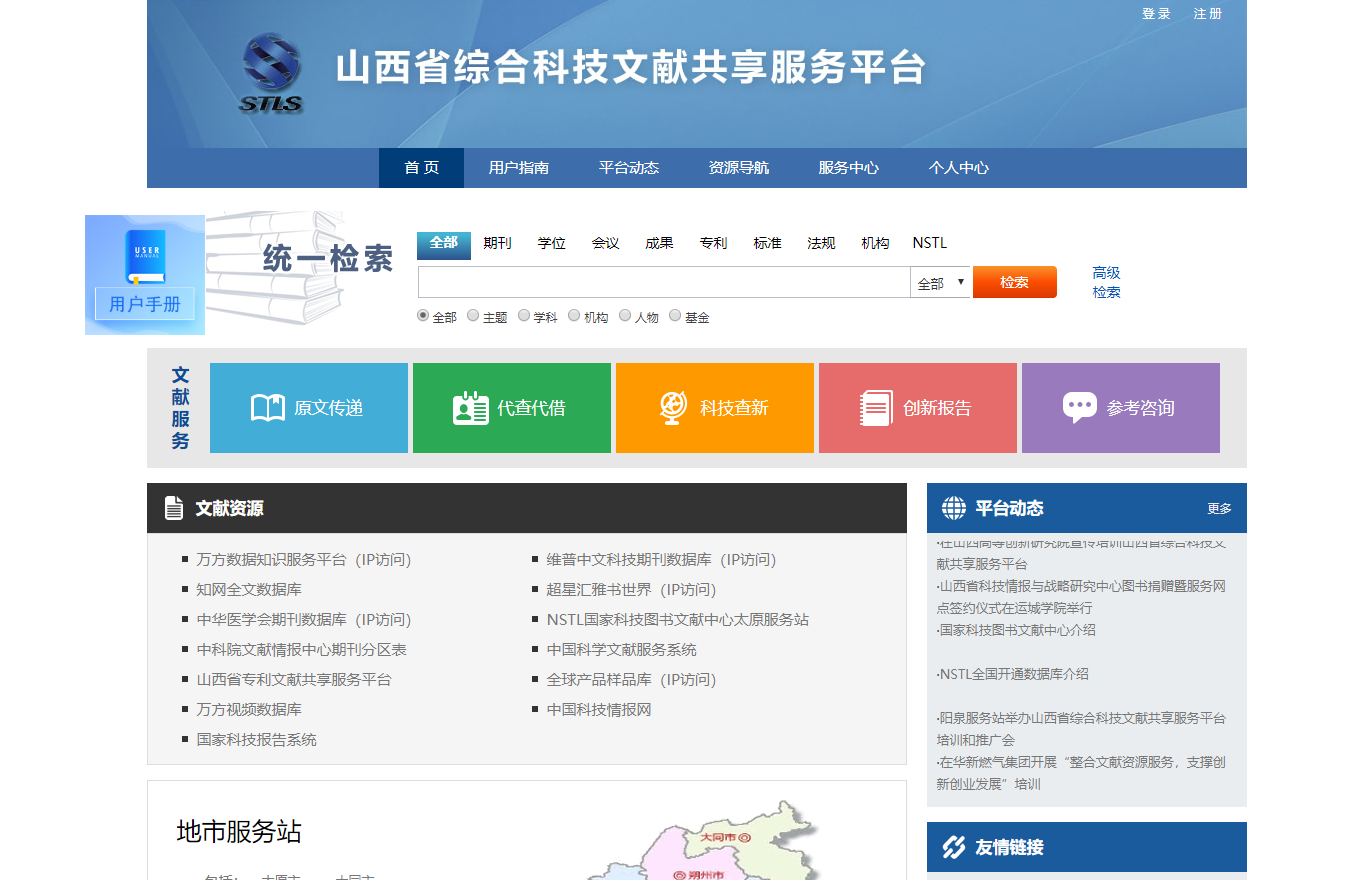Open 平台动态 in navigation bar
The height and width of the screenshot is (880, 1352).
pos(629,168)
